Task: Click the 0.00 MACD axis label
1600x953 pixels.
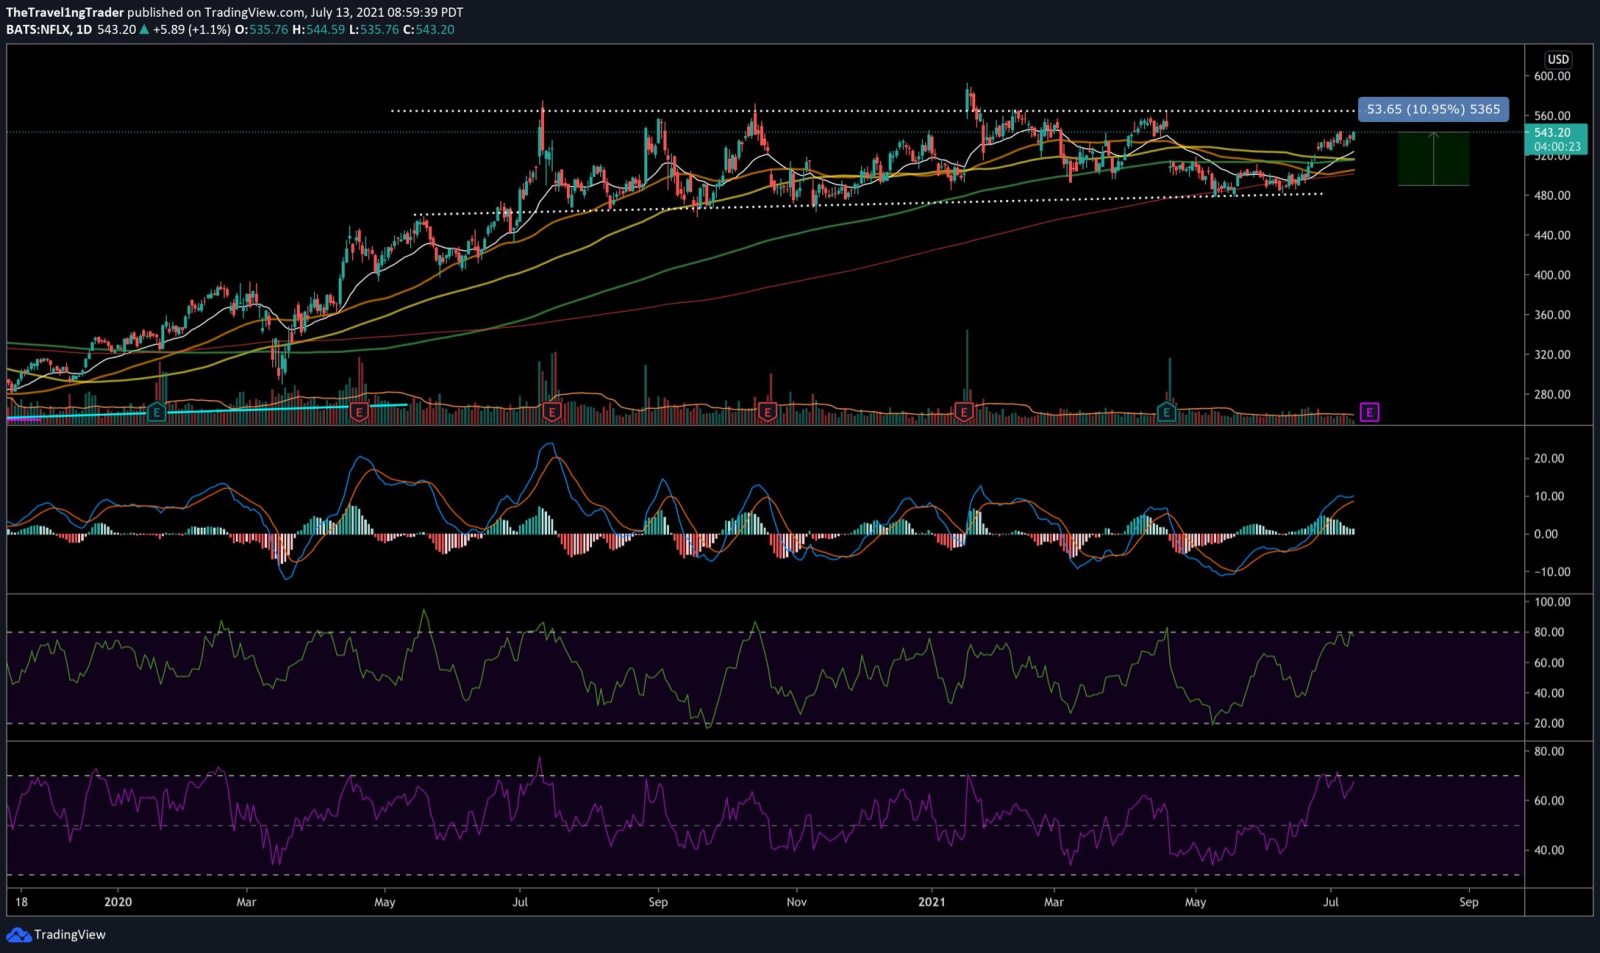Action: tap(1545, 534)
